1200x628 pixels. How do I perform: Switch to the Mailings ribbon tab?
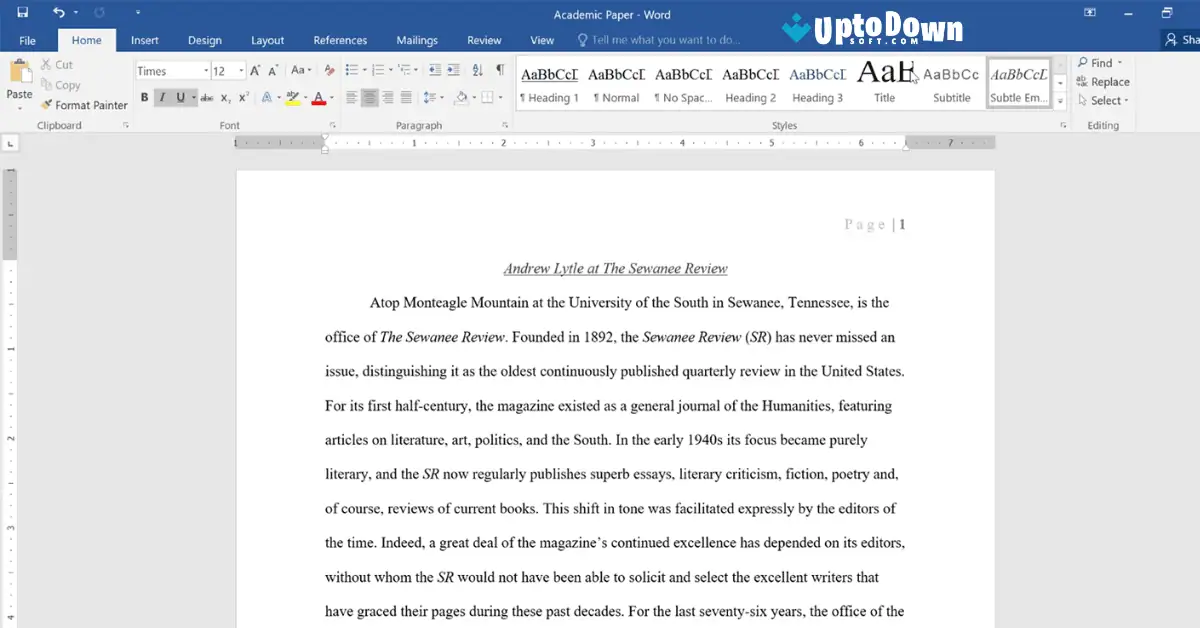[x=416, y=40]
